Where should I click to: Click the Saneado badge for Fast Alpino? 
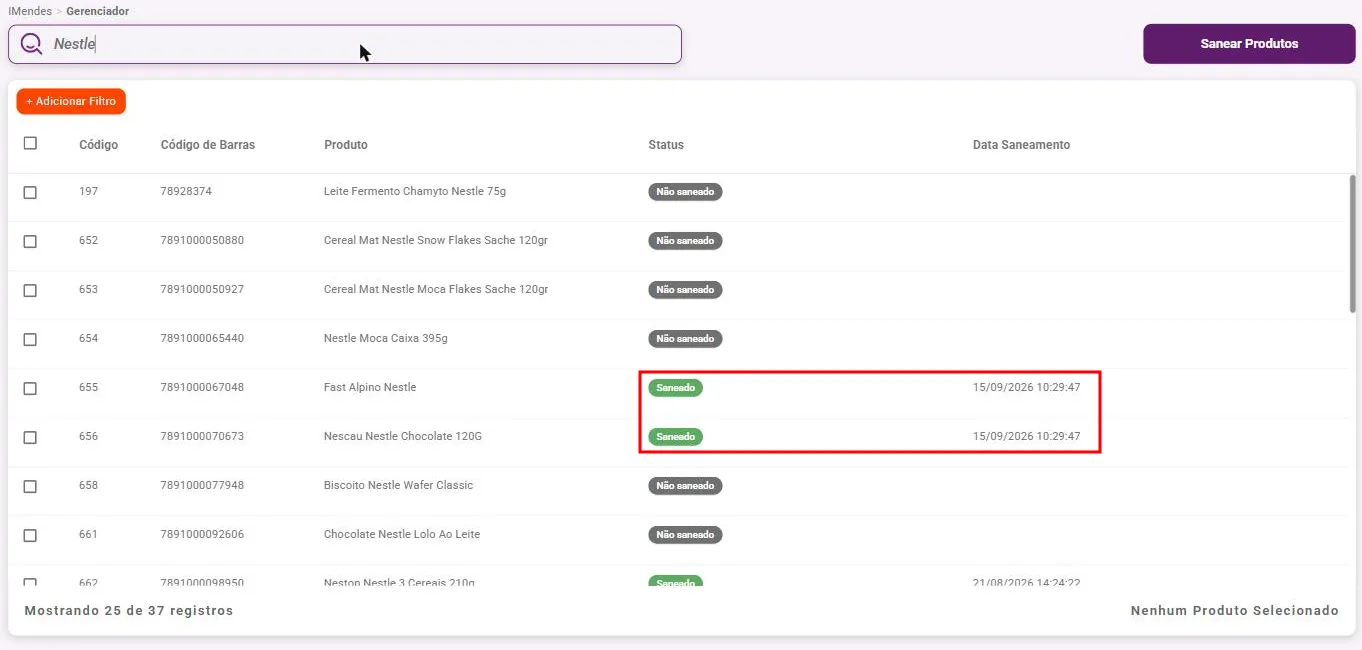pyautogui.click(x=675, y=388)
